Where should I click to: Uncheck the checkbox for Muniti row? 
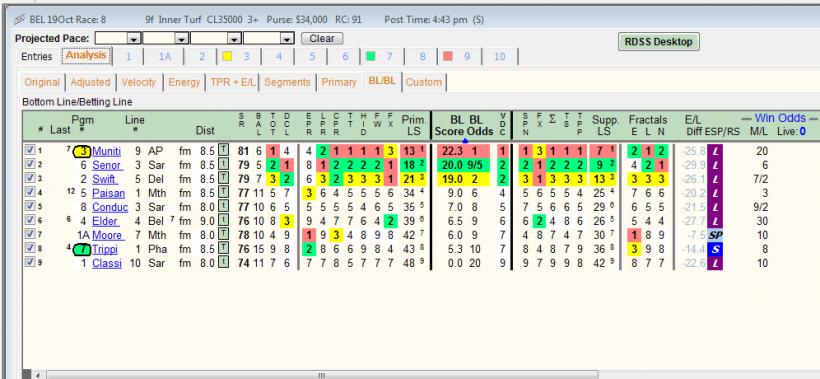click(30, 150)
